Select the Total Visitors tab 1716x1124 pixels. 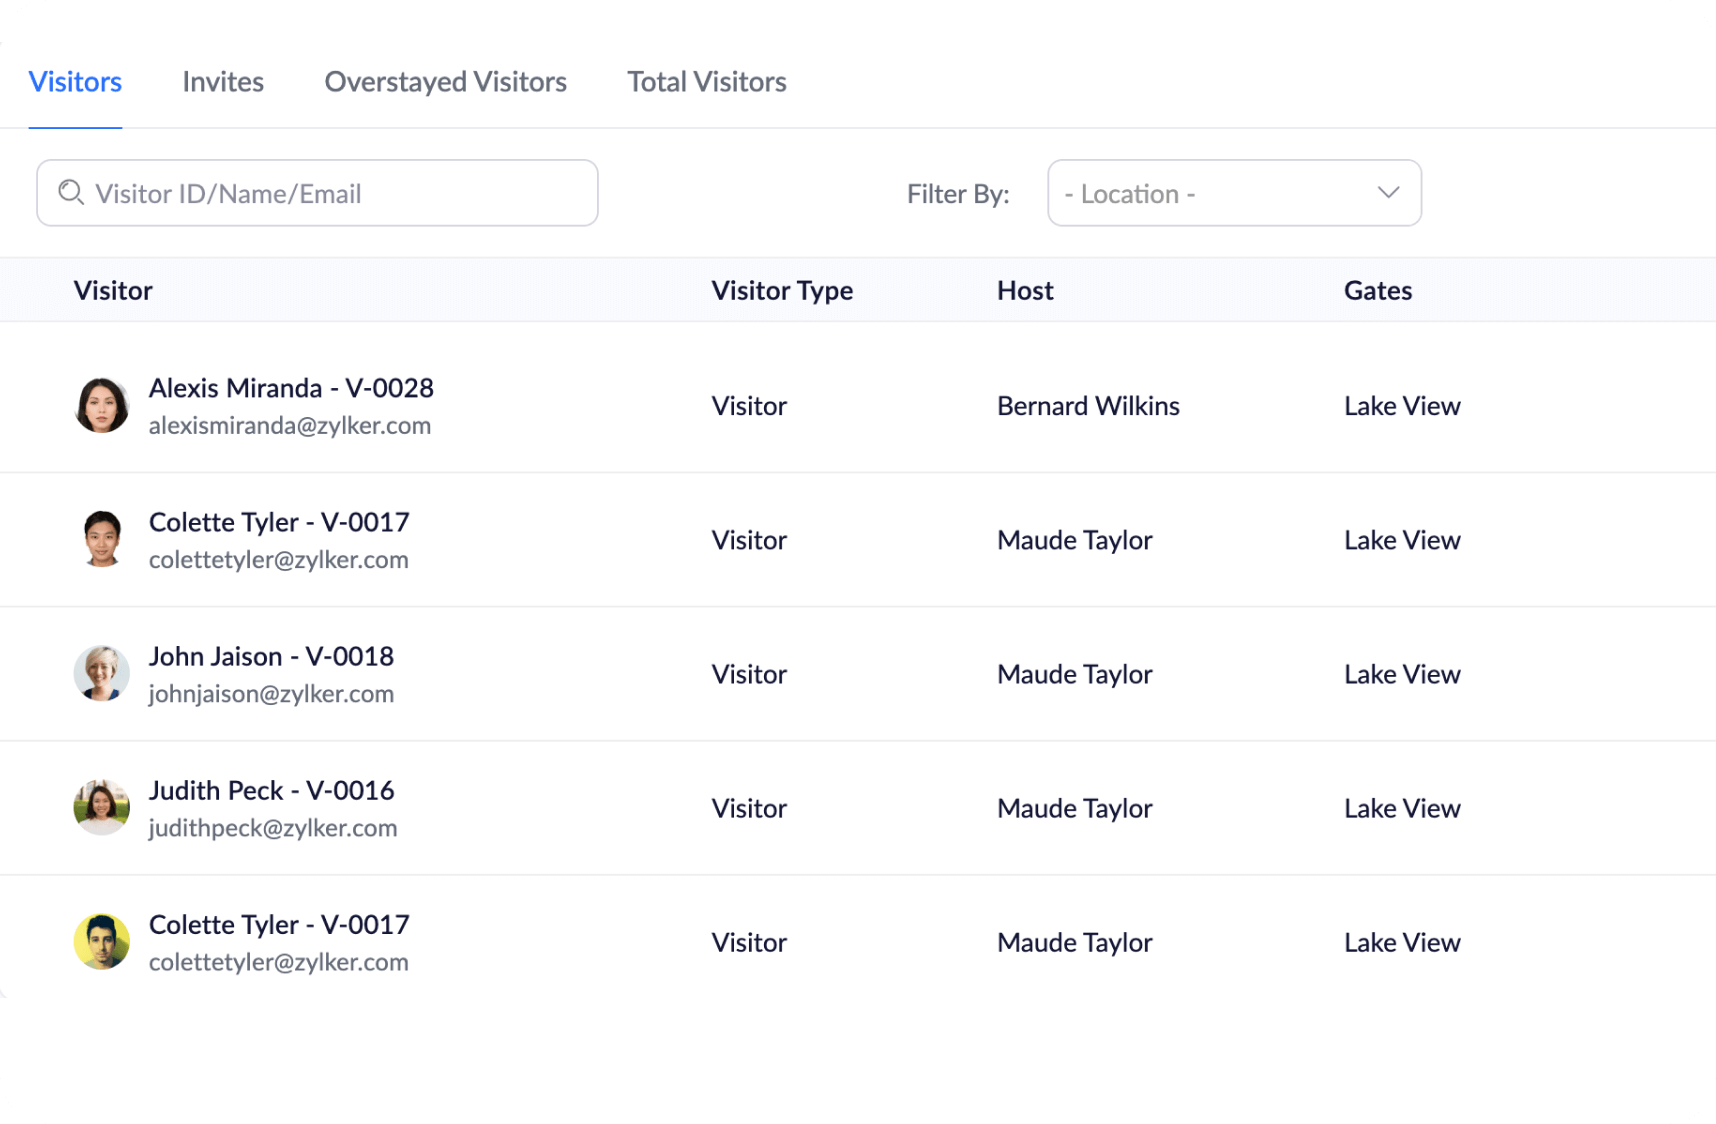[x=706, y=82]
